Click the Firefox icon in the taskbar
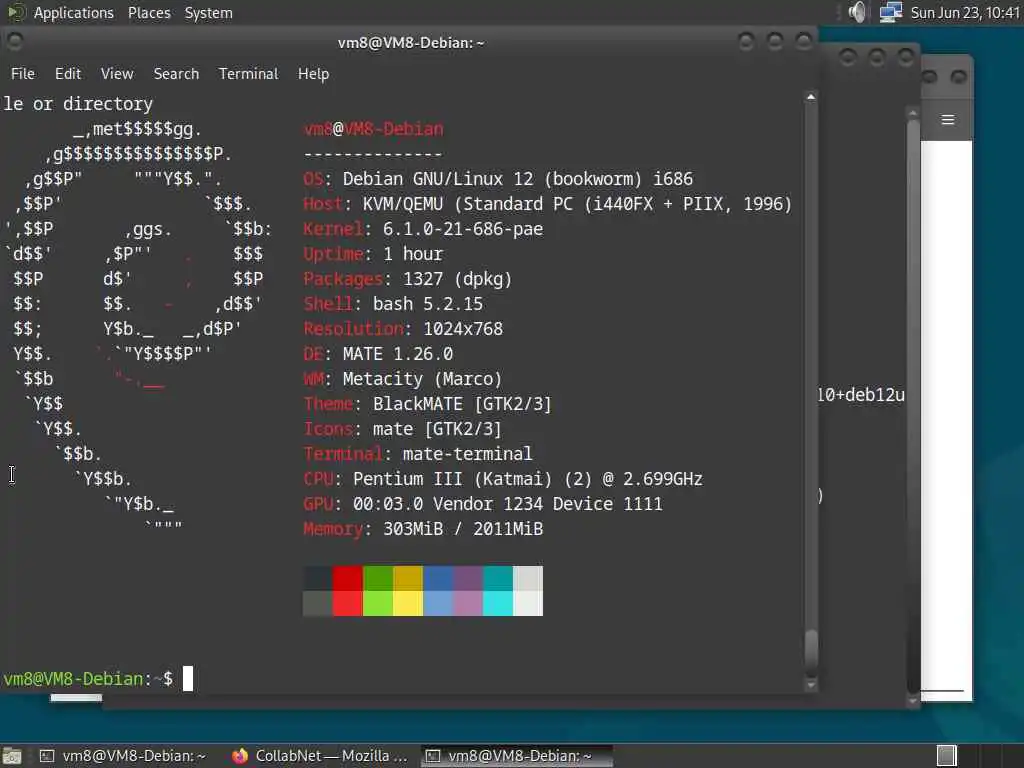Viewport: 1024px width, 768px height. (x=240, y=756)
